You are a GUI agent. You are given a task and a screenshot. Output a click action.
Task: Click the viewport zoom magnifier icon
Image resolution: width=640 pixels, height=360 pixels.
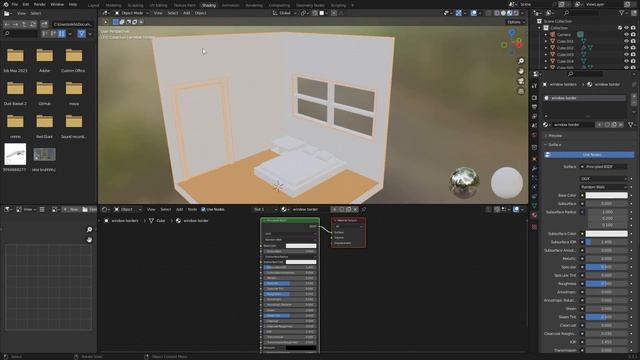tap(521, 61)
